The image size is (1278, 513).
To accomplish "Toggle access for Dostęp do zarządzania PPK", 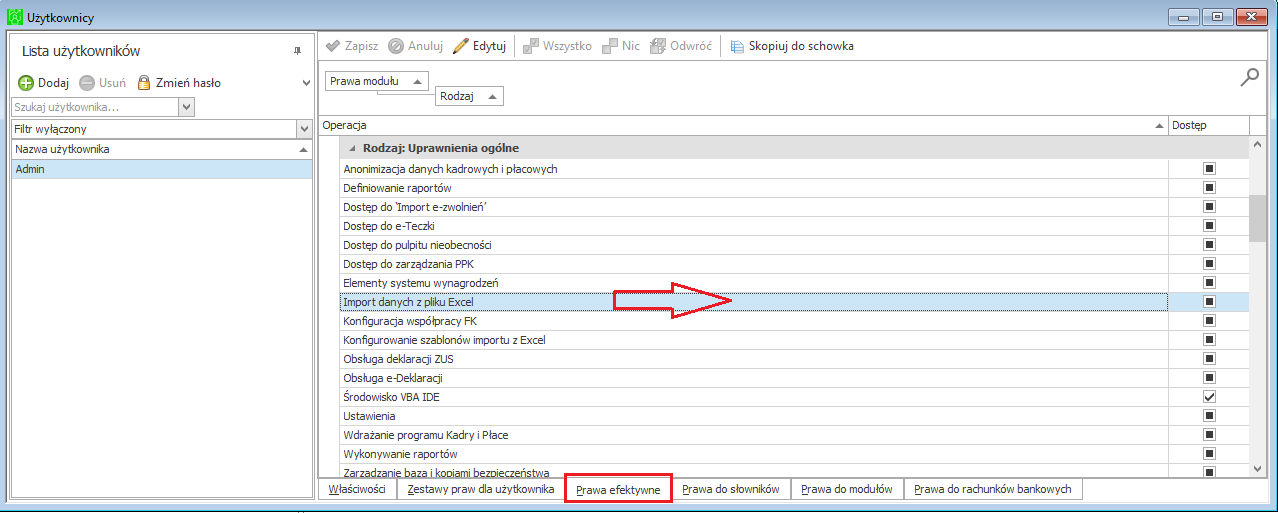I will tap(1209, 264).
